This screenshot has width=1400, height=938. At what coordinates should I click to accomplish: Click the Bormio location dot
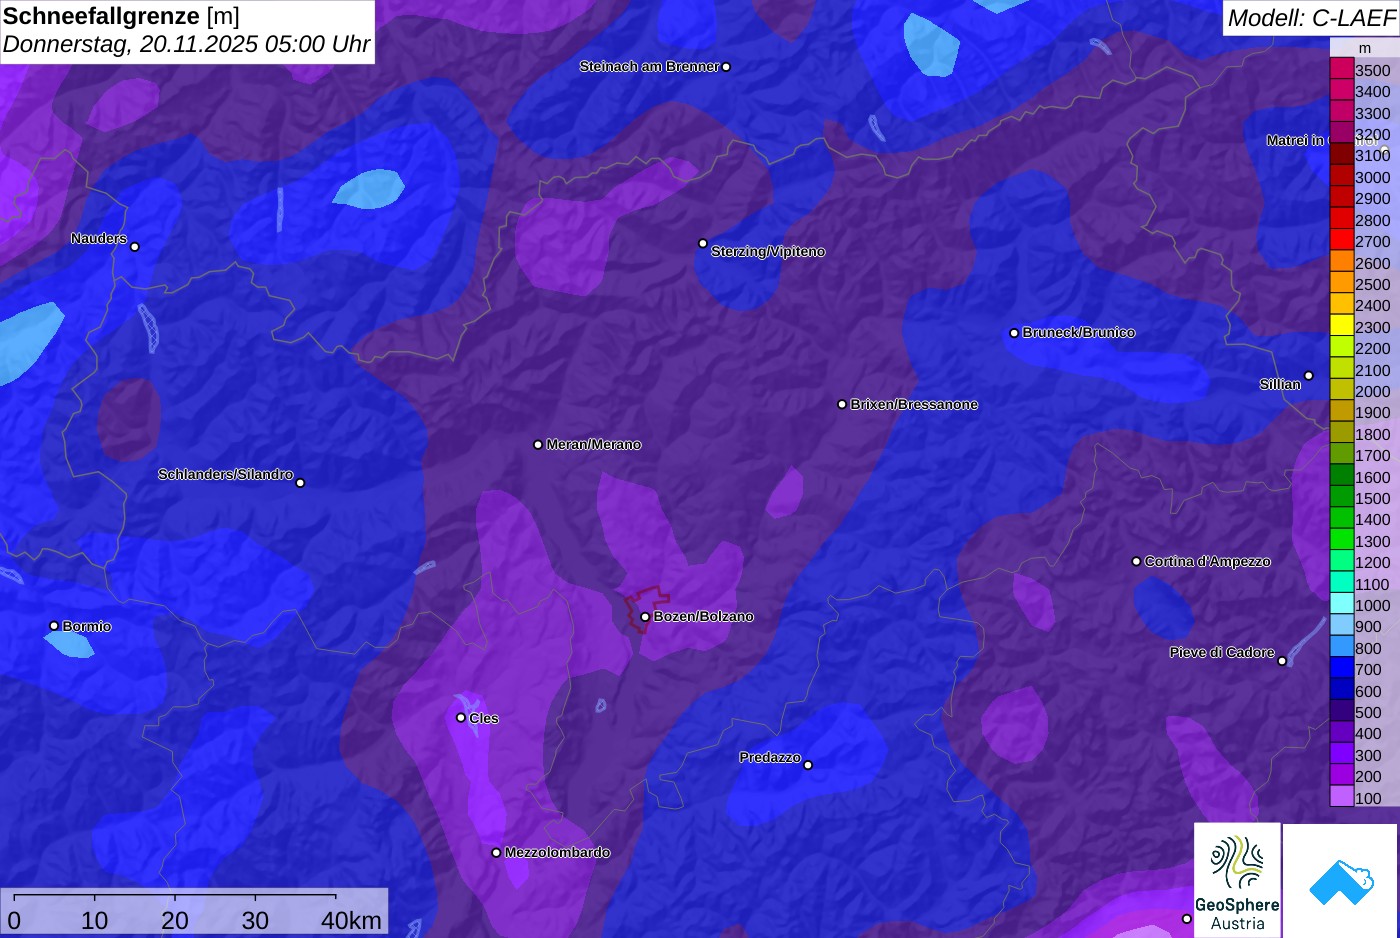(x=54, y=626)
